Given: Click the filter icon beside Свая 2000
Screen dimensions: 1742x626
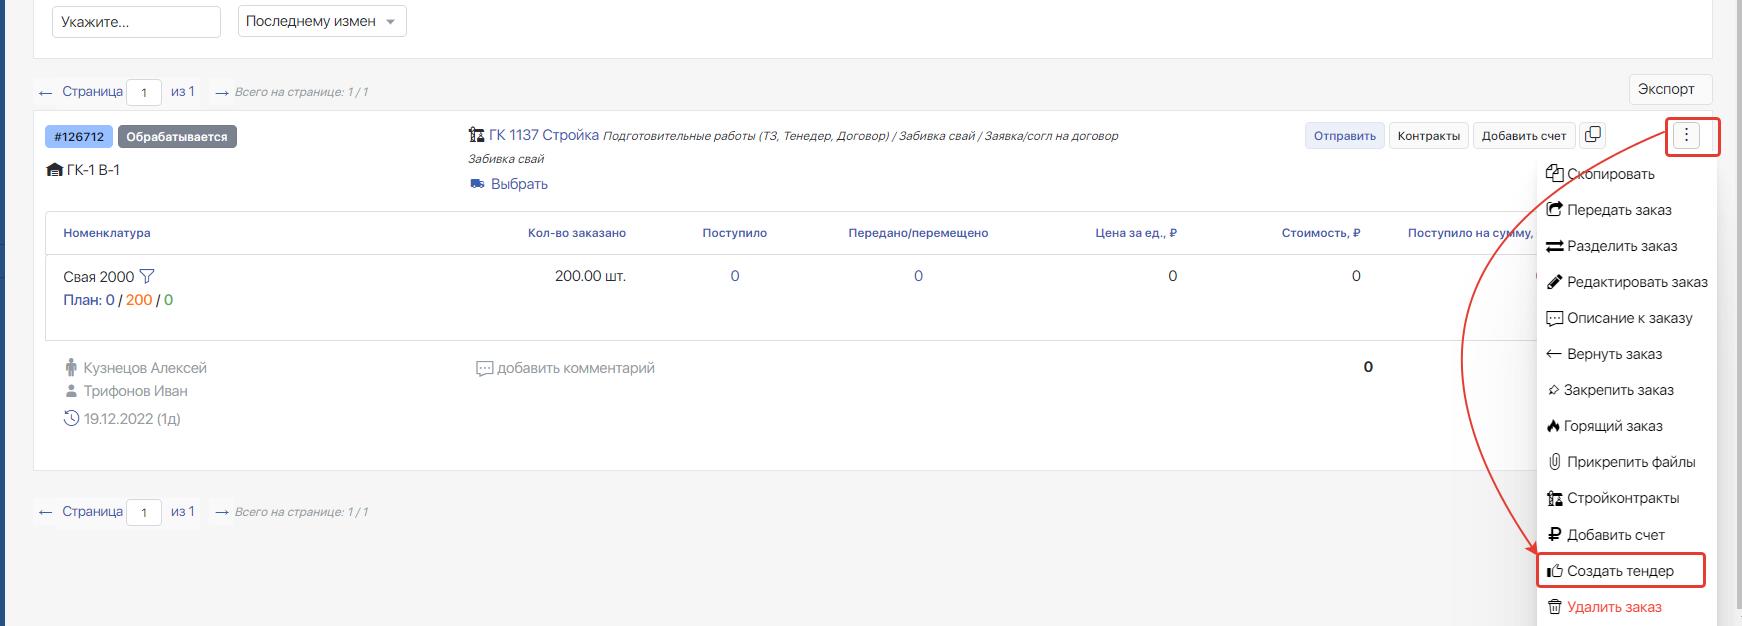Looking at the screenshot, I should click(x=147, y=277).
